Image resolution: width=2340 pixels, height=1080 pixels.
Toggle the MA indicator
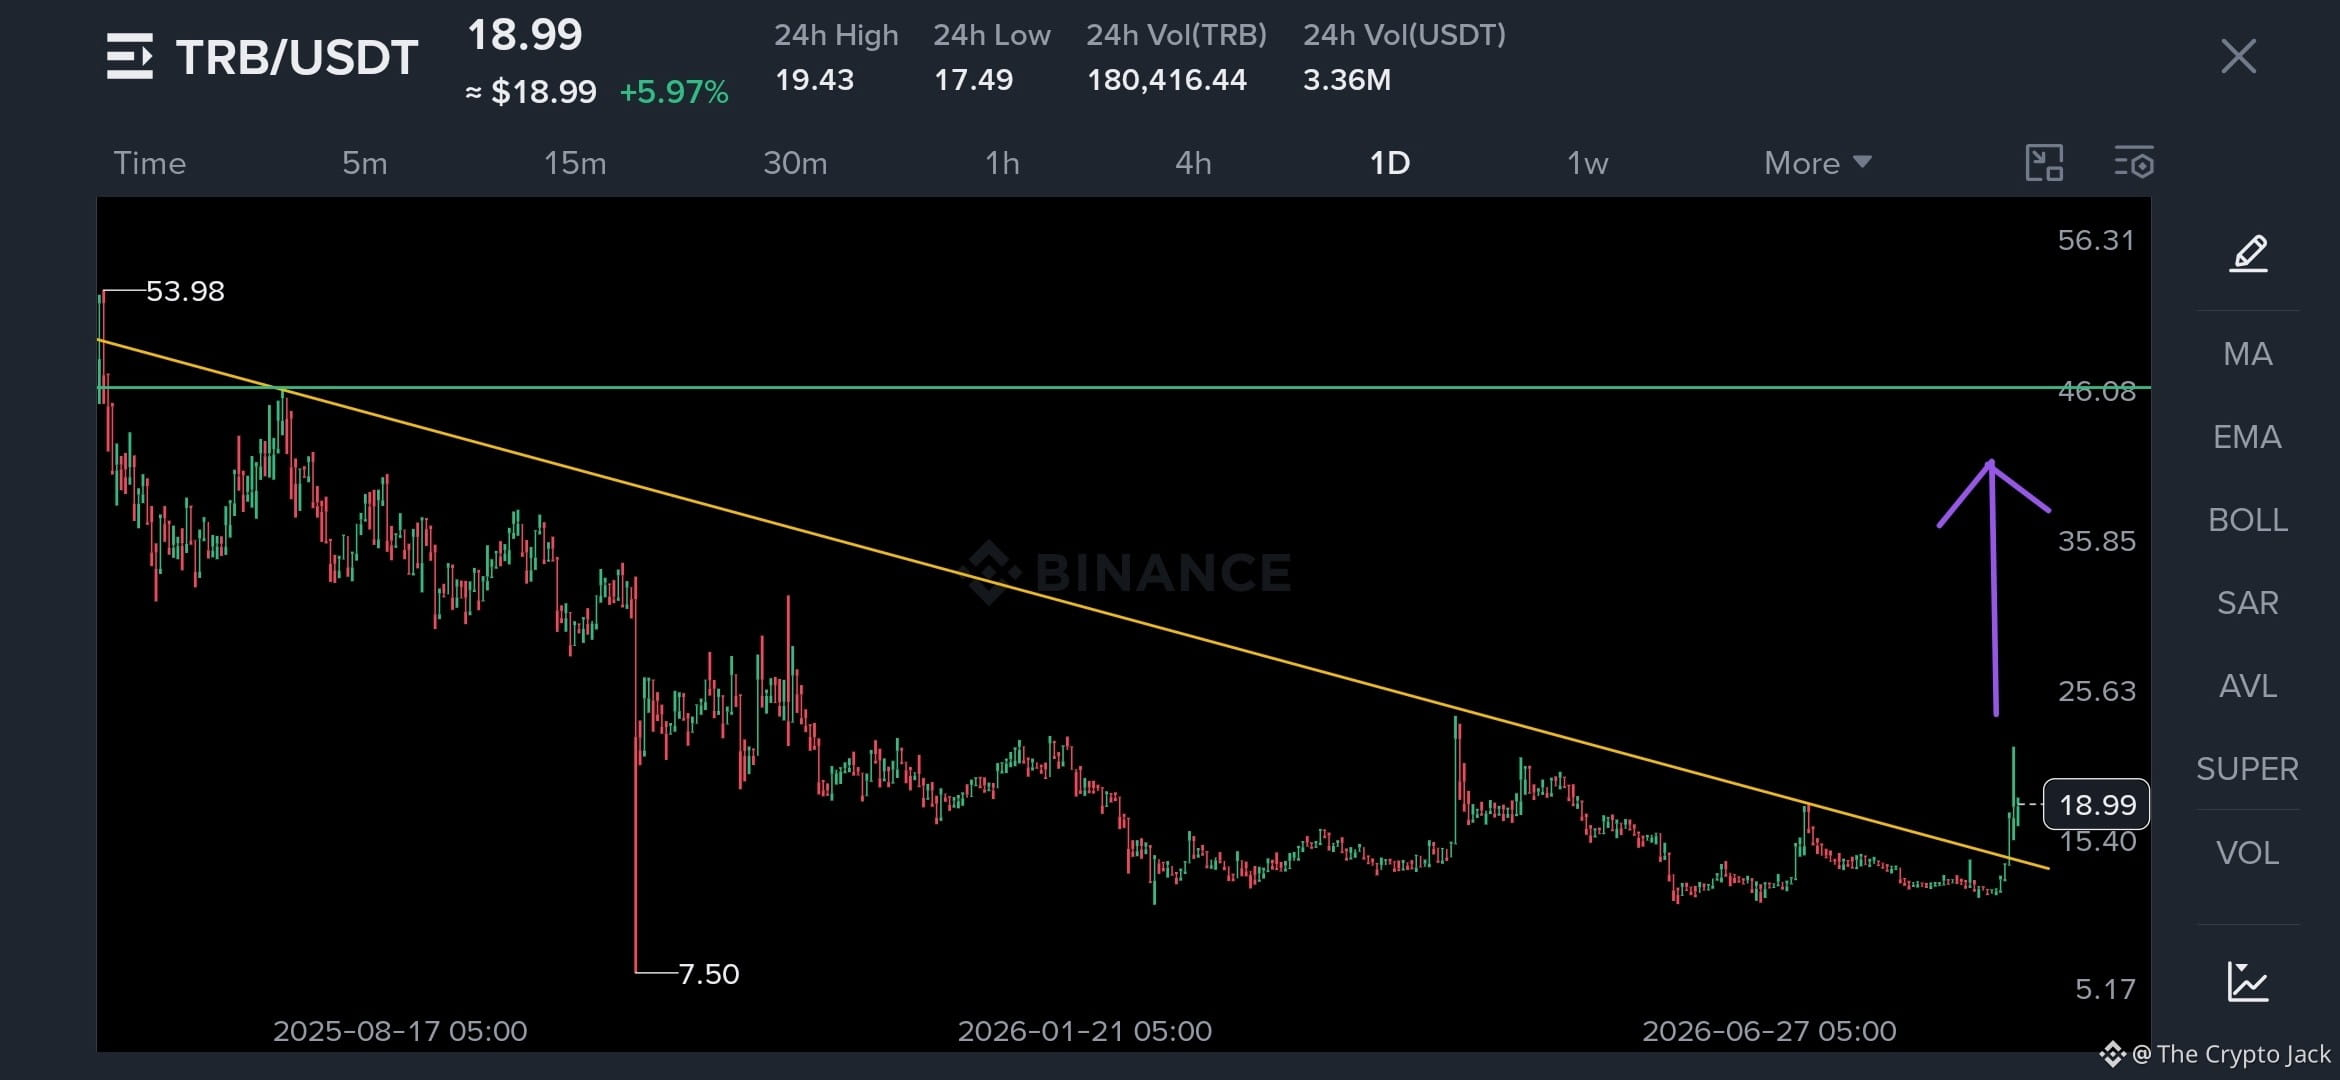point(2248,354)
